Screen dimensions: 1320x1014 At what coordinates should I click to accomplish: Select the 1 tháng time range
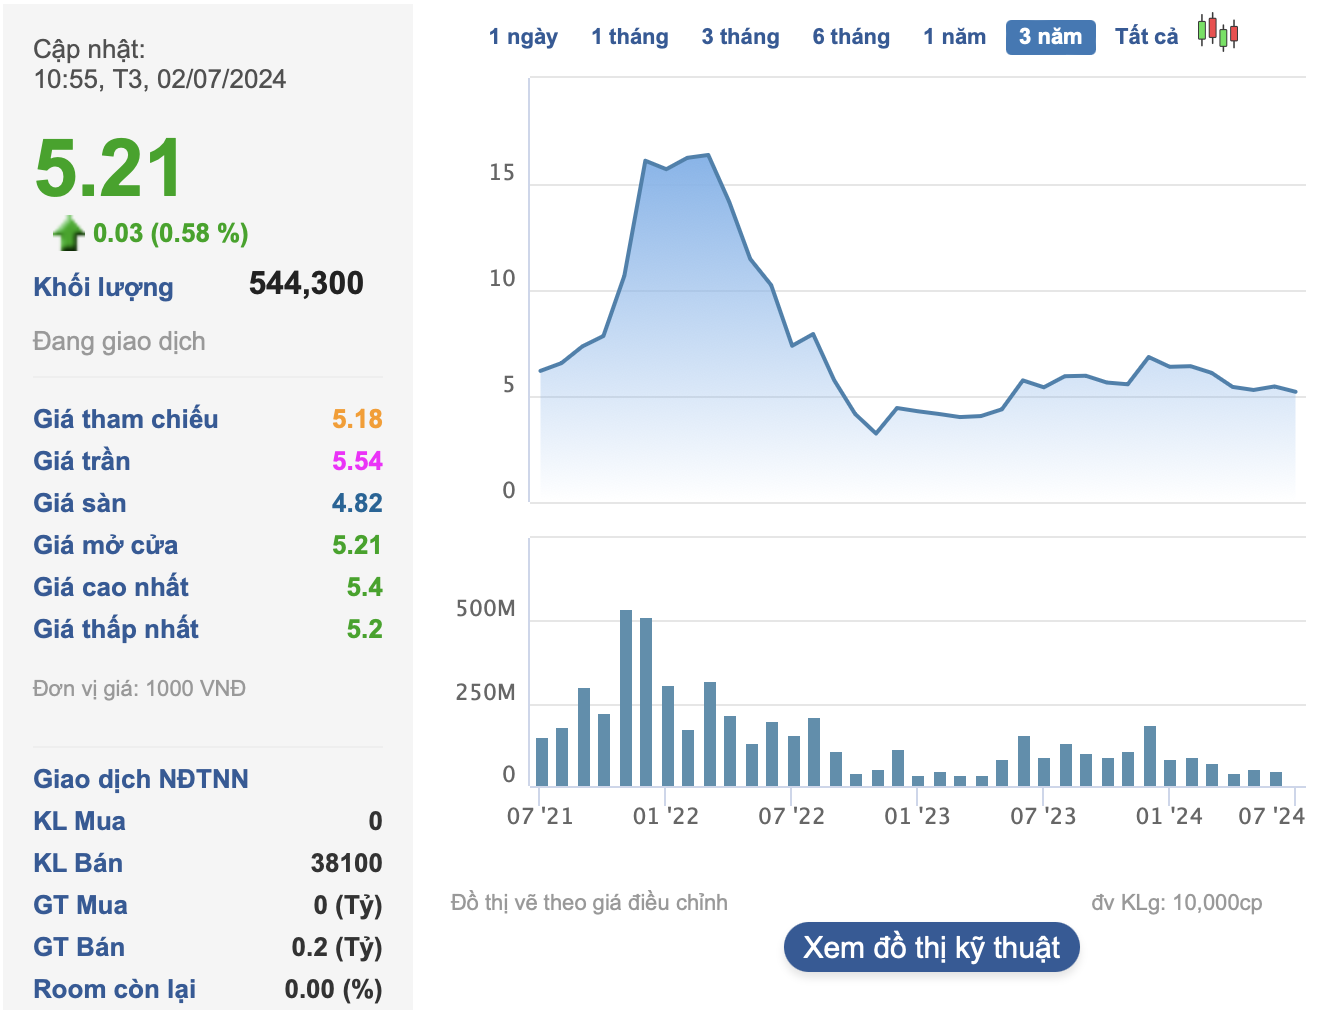pyautogui.click(x=630, y=37)
